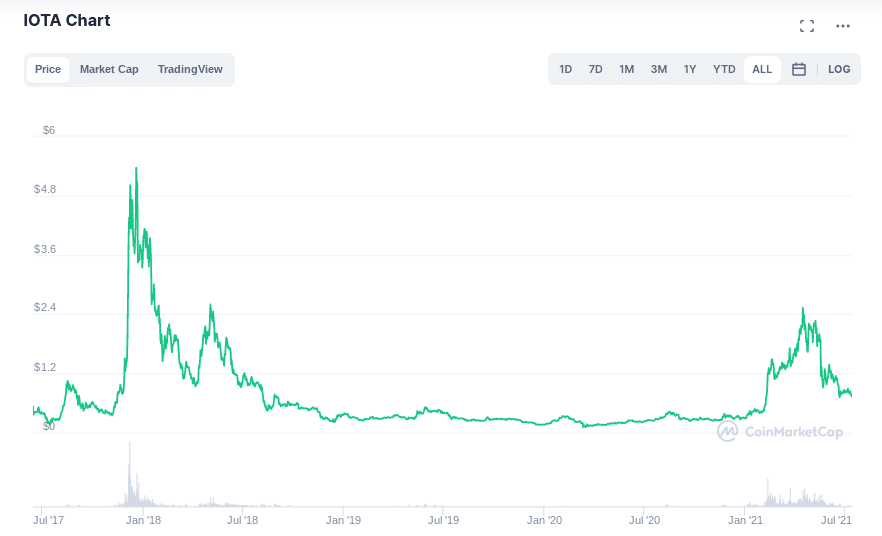This screenshot has height=536, width=882.
Task: Click the price peak near Jan '18
Action: coord(136,168)
